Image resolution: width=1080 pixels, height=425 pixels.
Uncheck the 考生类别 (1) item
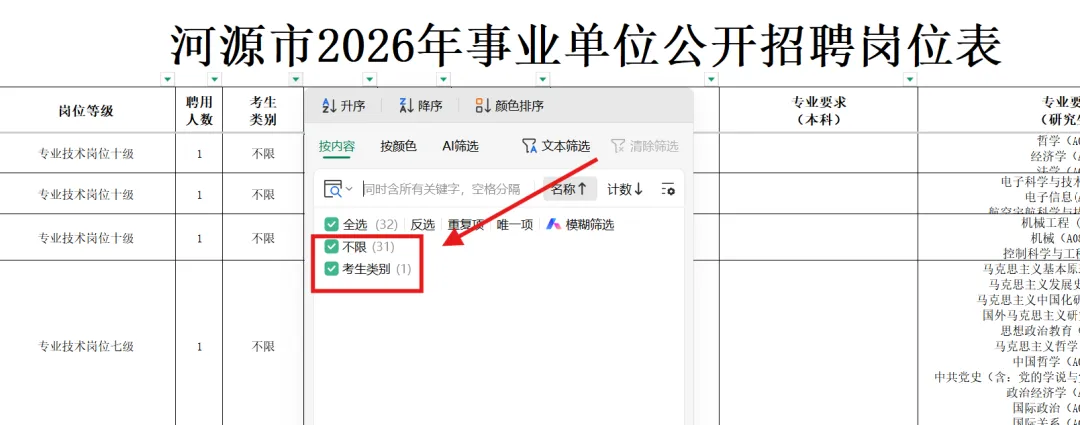pyautogui.click(x=332, y=269)
